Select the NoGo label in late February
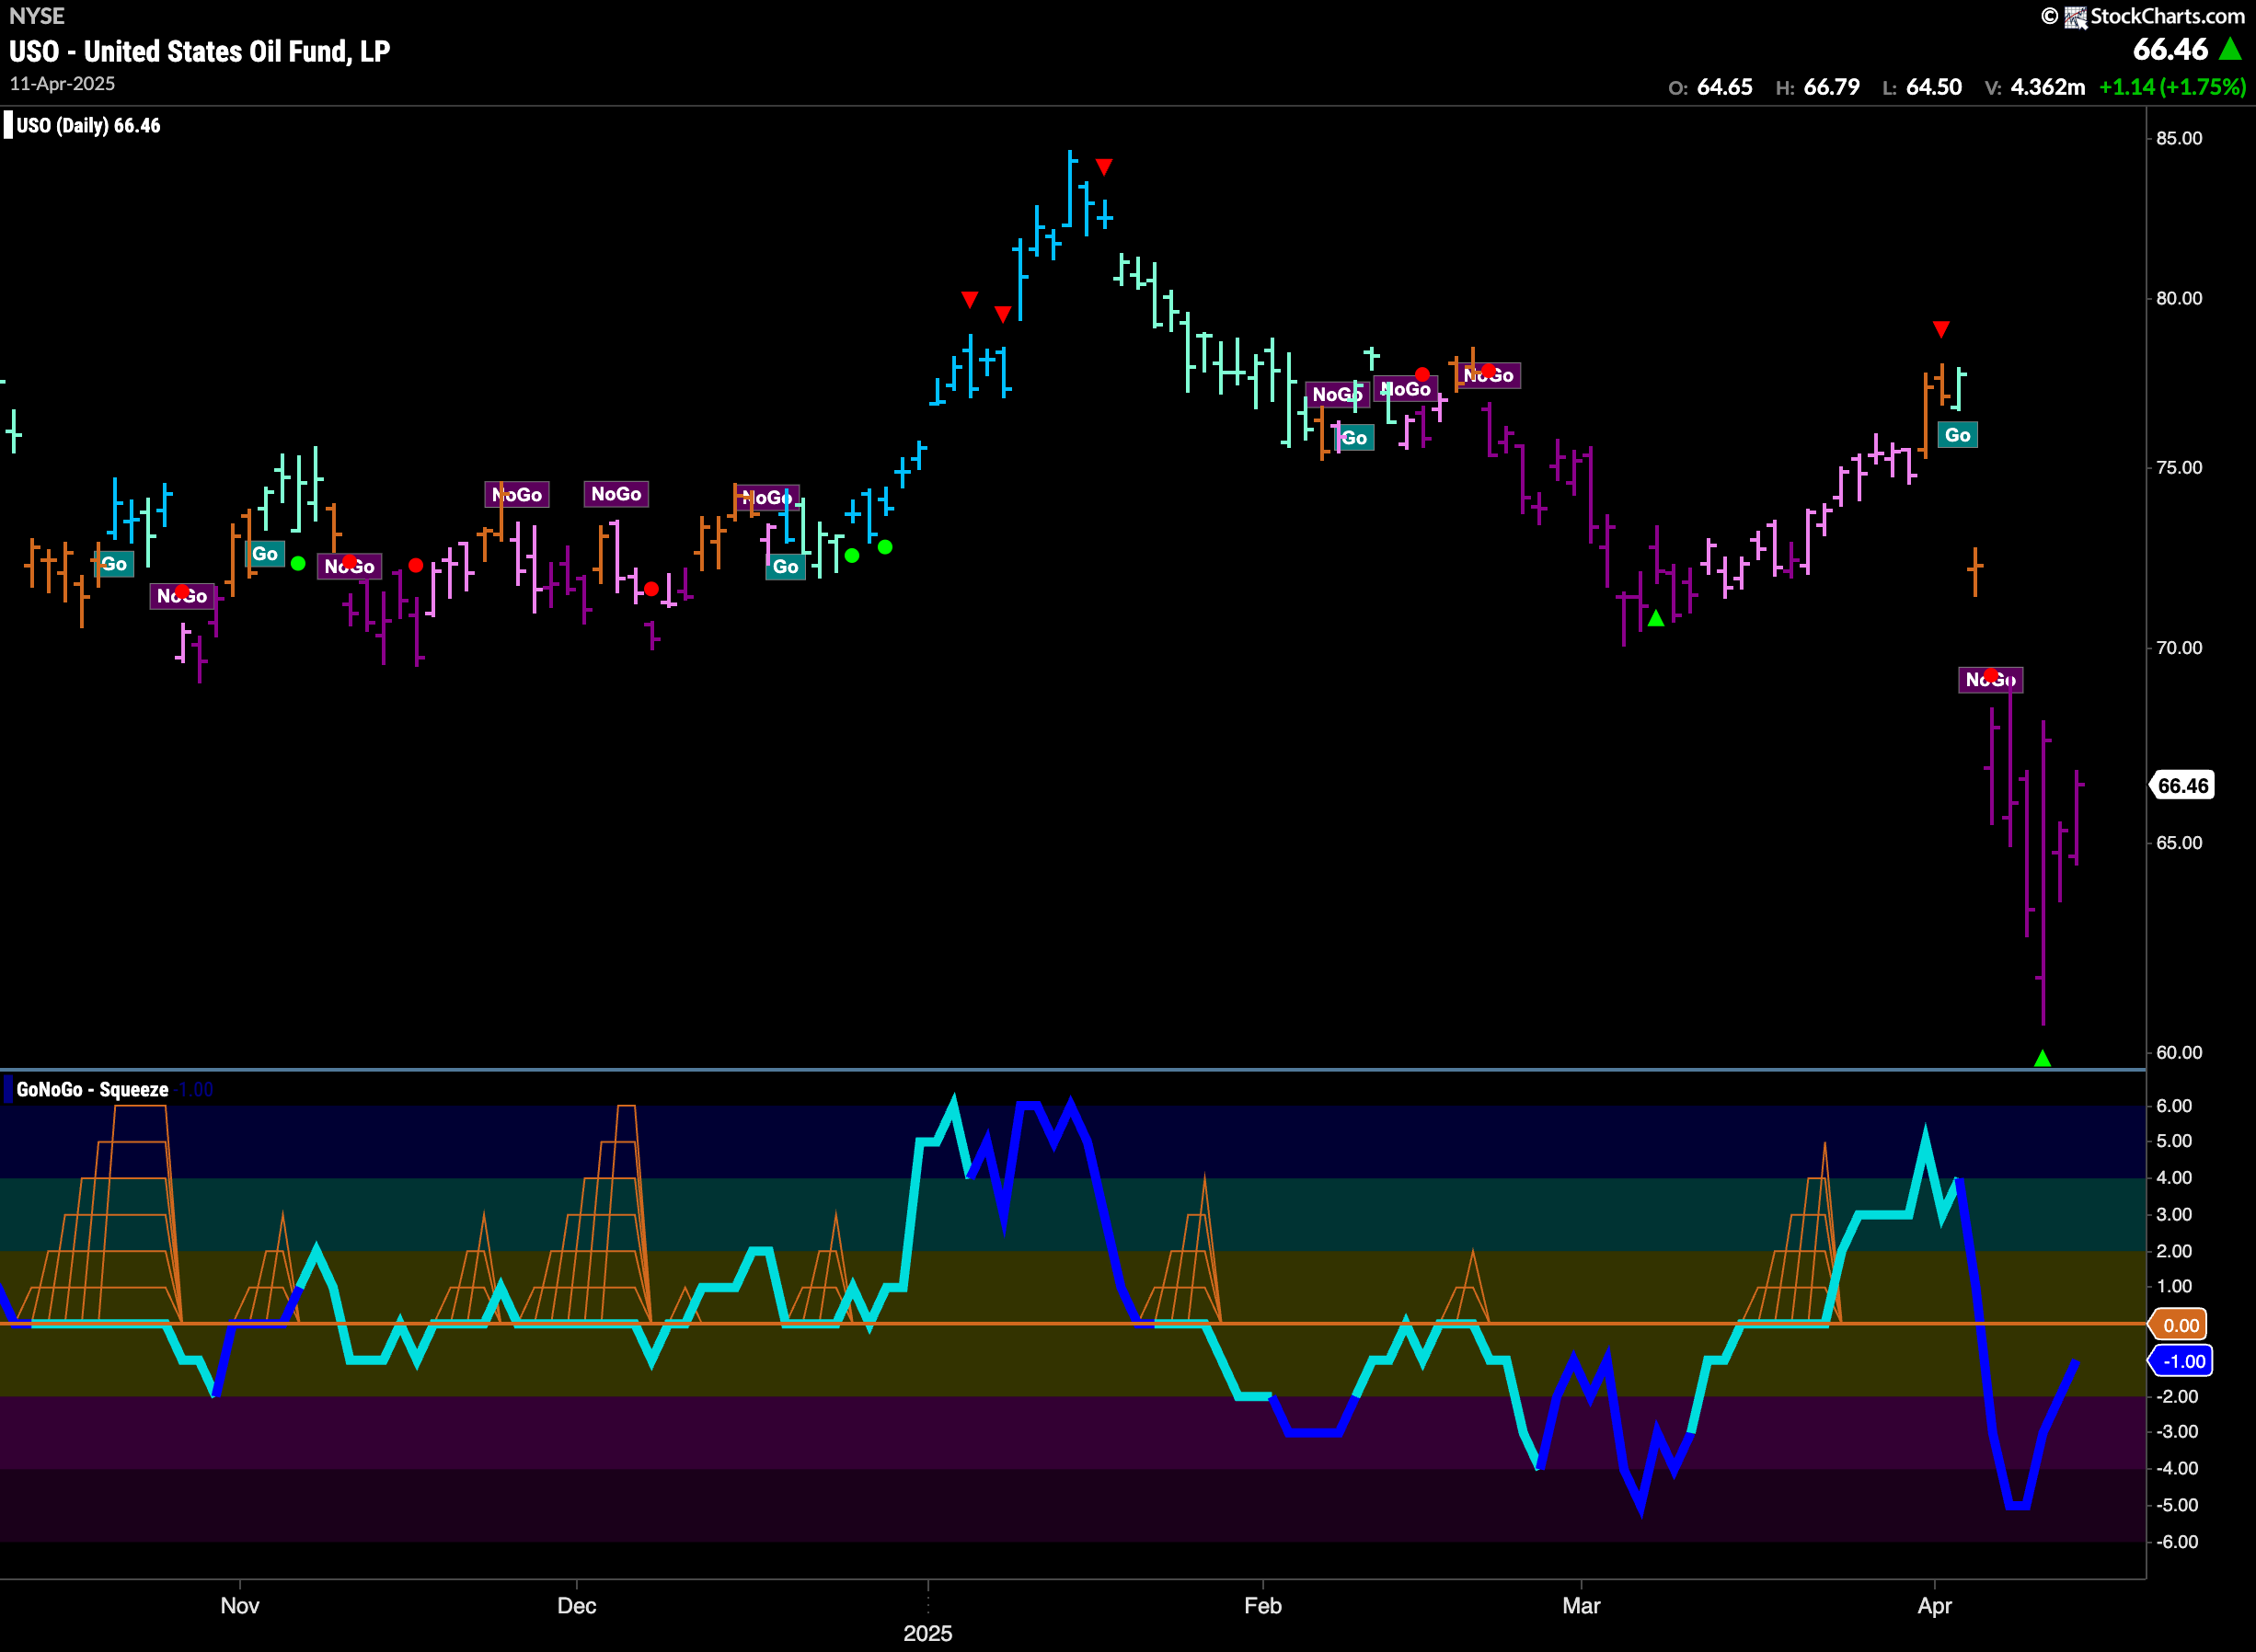The image size is (2256, 1652). pyautogui.click(x=1488, y=376)
